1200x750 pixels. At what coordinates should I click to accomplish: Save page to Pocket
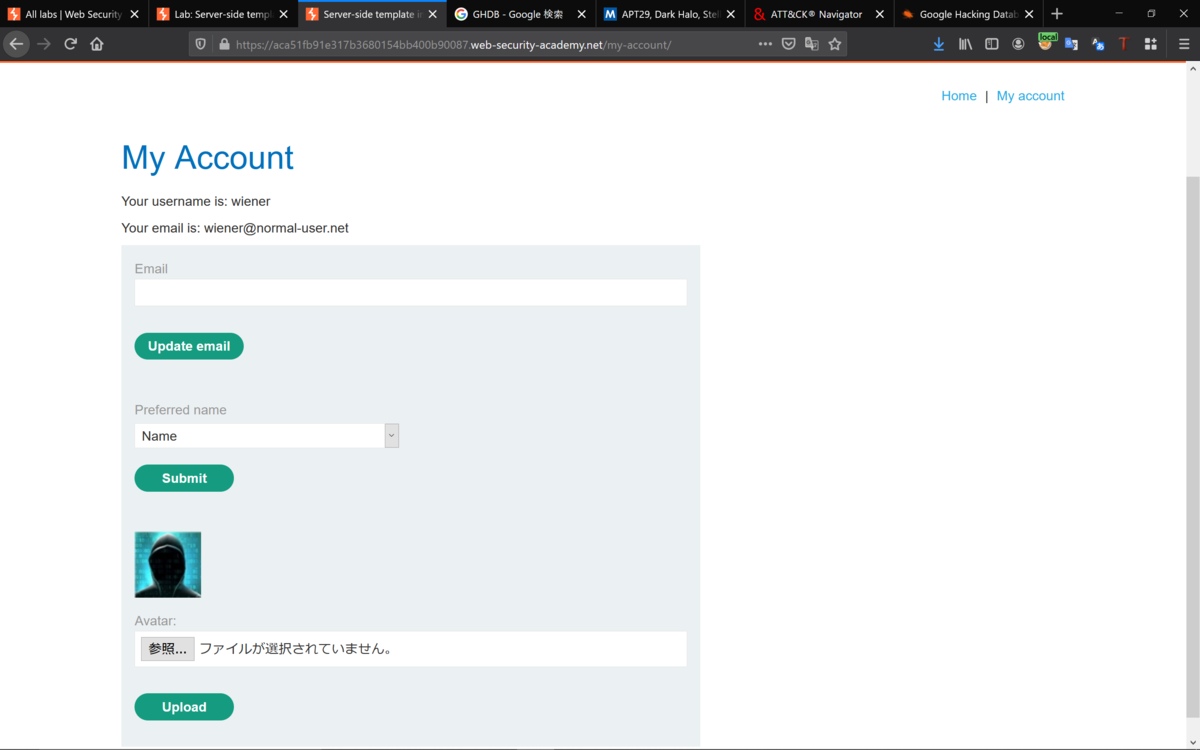click(x=788, y=44)
